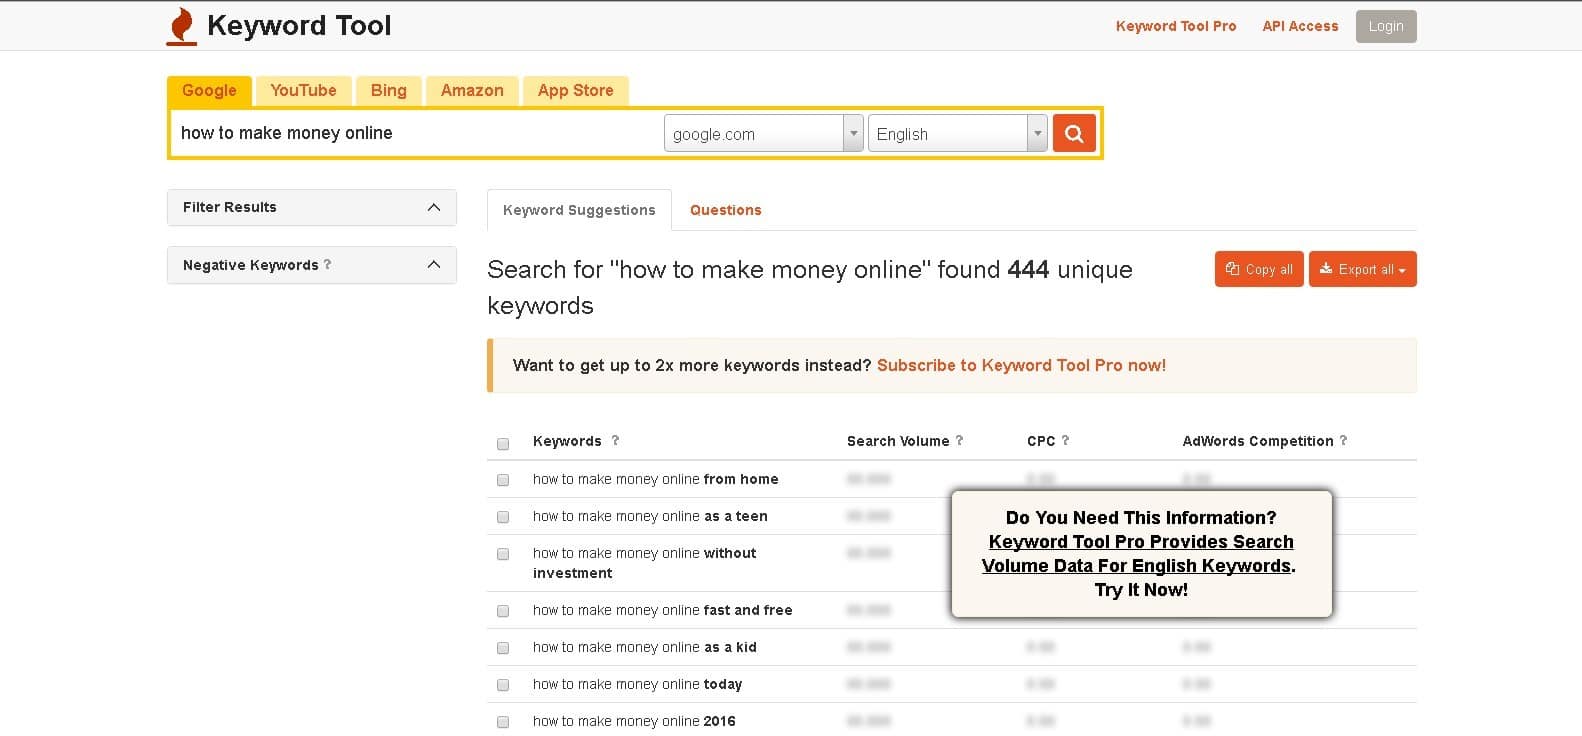Click the Login button
Screen dimensions: 1582x736
[x=1386, y=26]
